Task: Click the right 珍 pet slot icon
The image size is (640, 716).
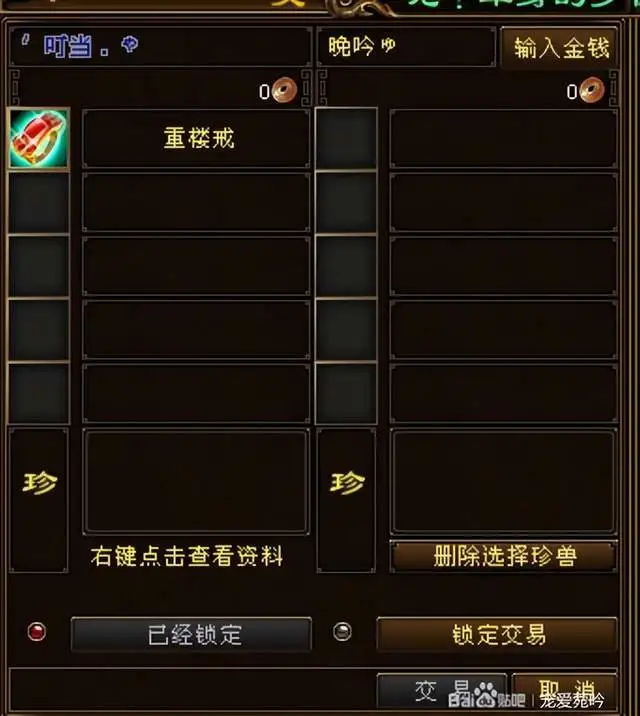Action: [347, 482]
